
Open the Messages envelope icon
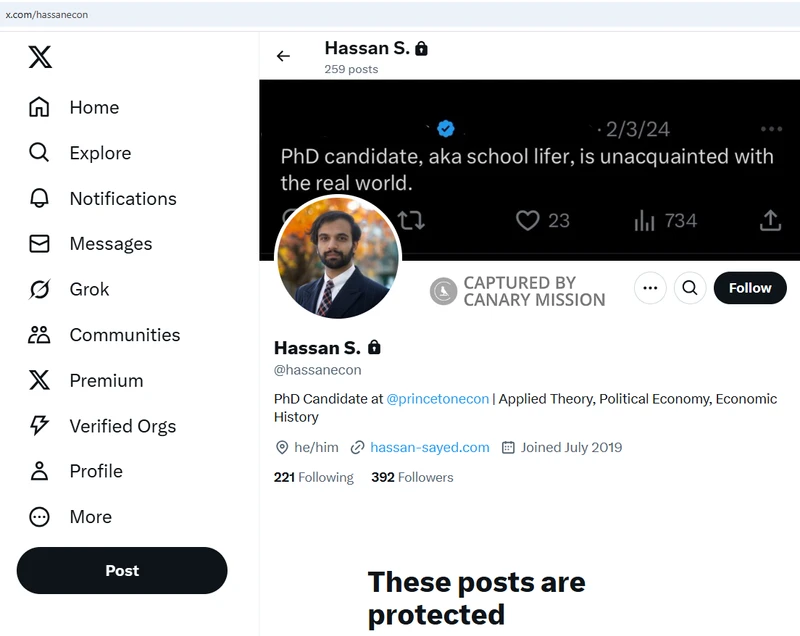(x=39, y=244)
